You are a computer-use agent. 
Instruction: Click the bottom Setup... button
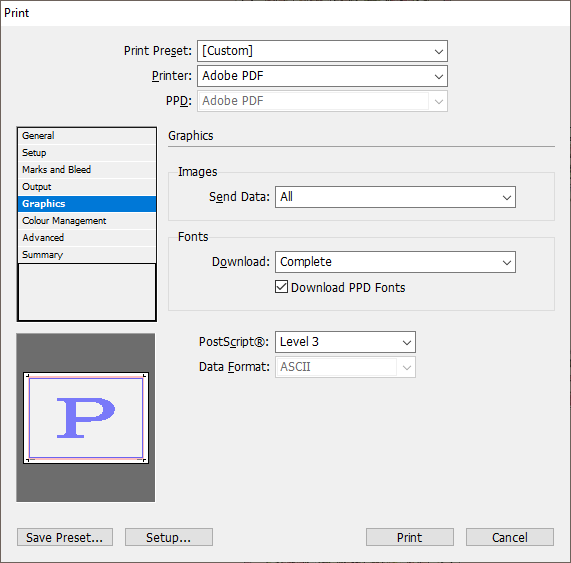pyautogui.click(x=169, y=537)
